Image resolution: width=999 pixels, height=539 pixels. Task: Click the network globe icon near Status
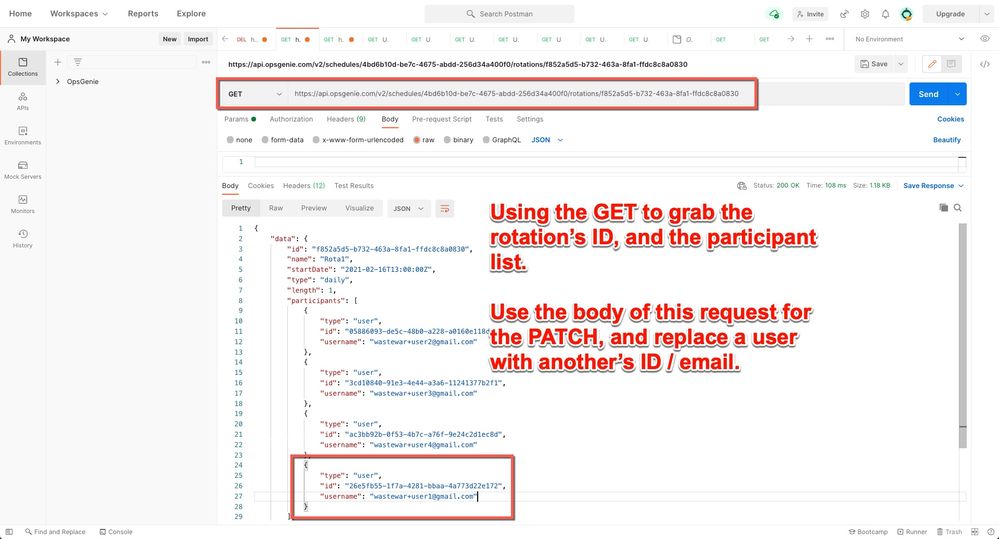(742, 186)
